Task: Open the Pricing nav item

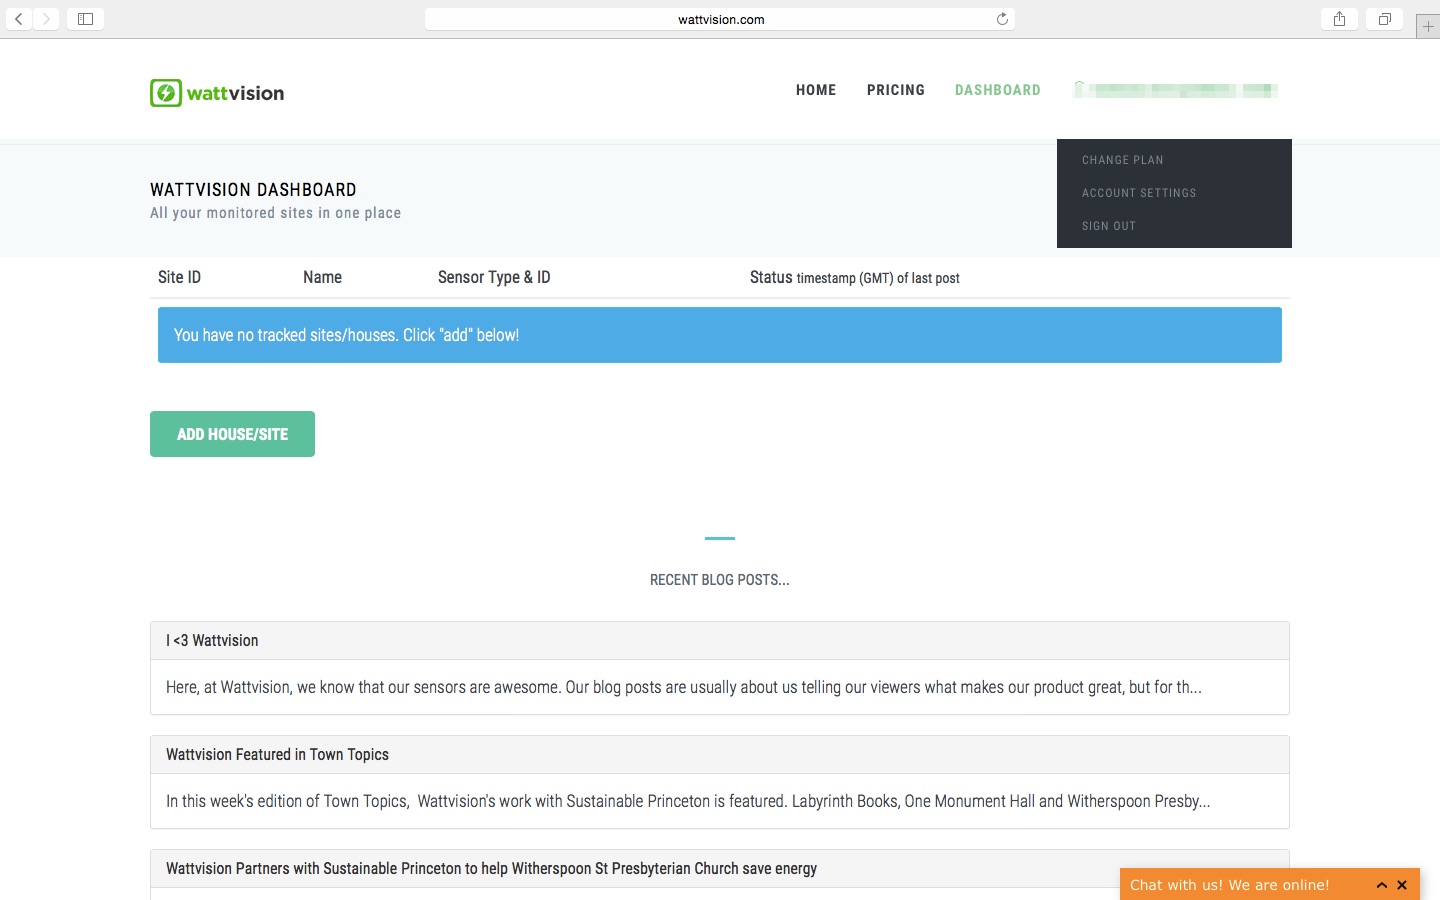Action: tap(896, 90)
